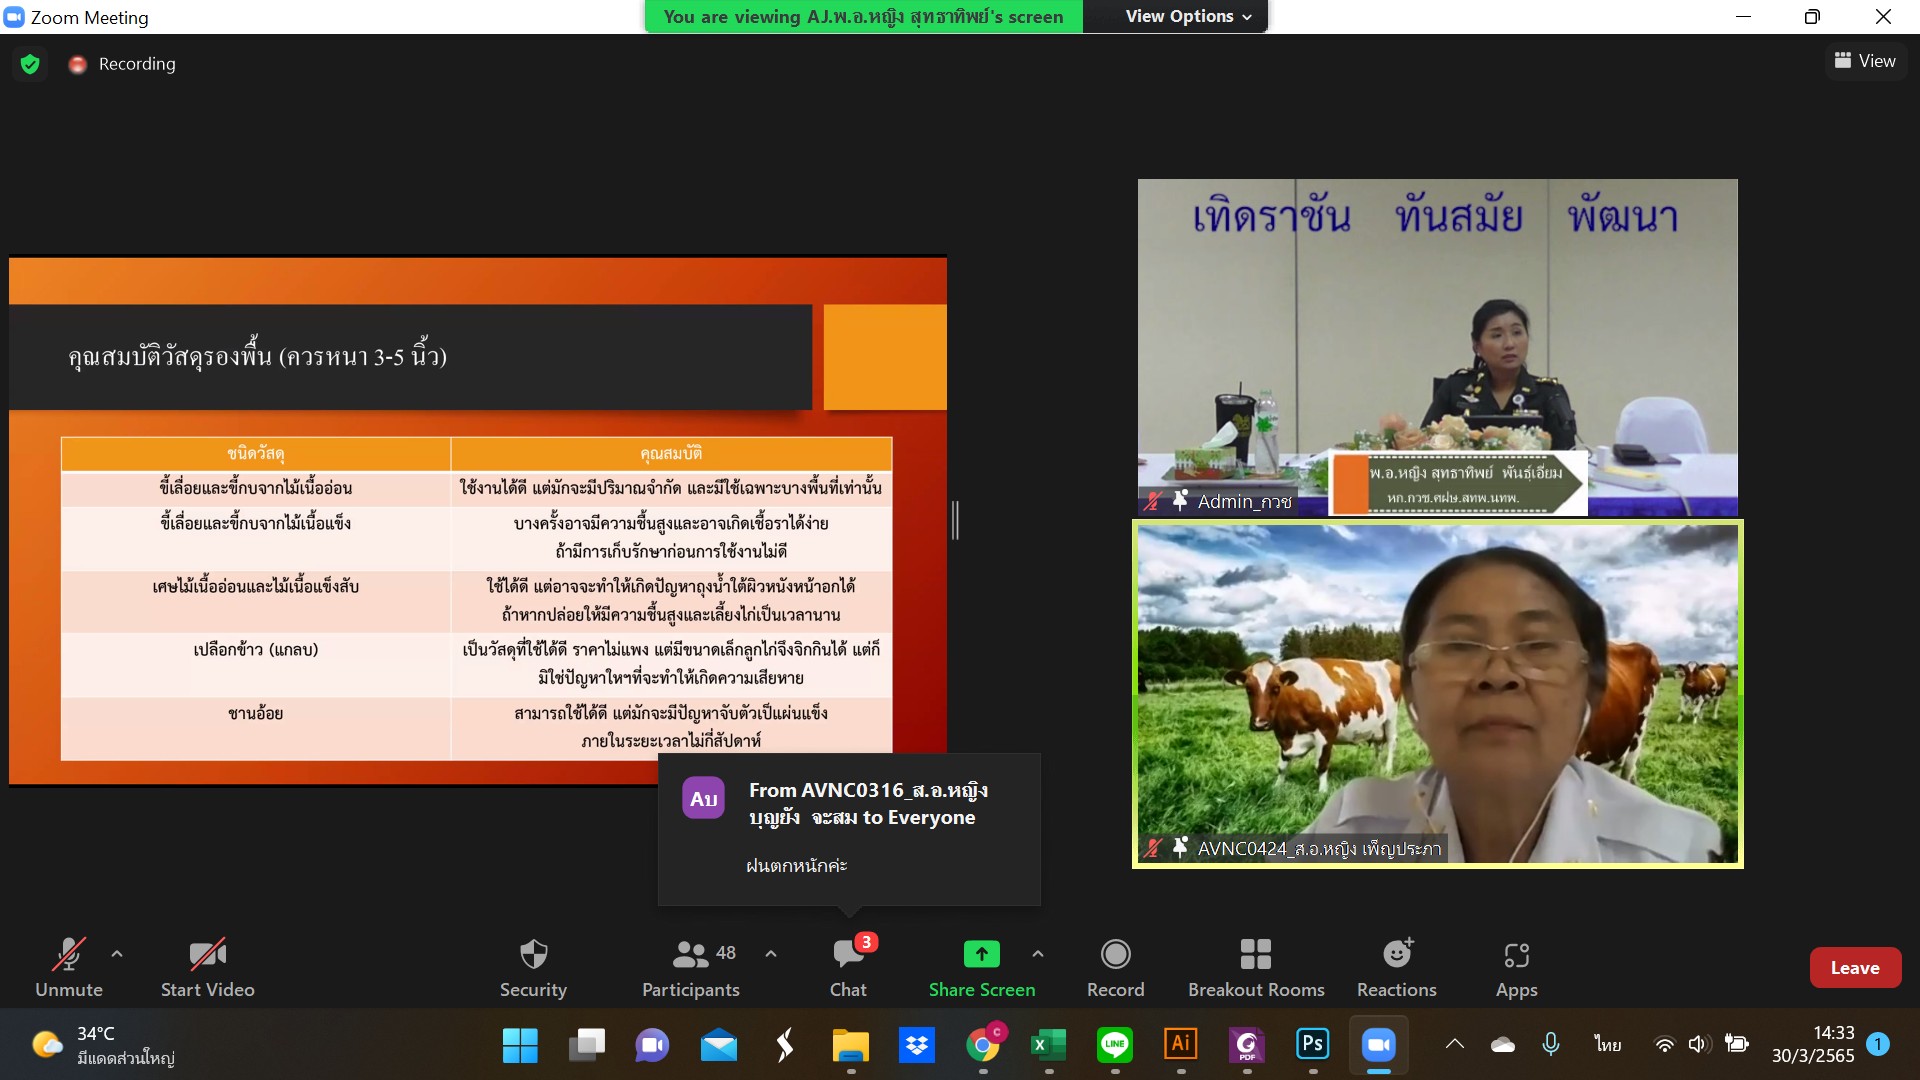This screenshot has height=1080, width=1920.
Task: Click the Admin_กวช video thumbnail
Action: [1437, 347]
